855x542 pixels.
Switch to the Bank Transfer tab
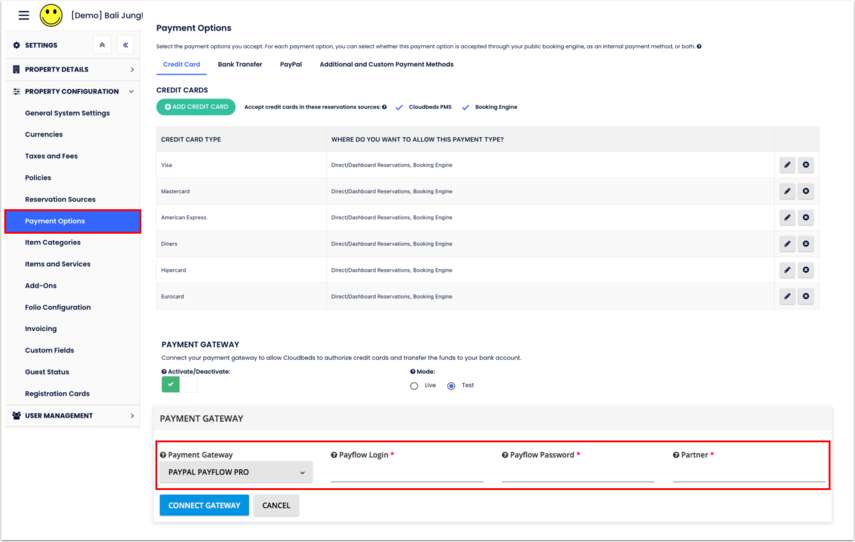click(x=240, y=65)
